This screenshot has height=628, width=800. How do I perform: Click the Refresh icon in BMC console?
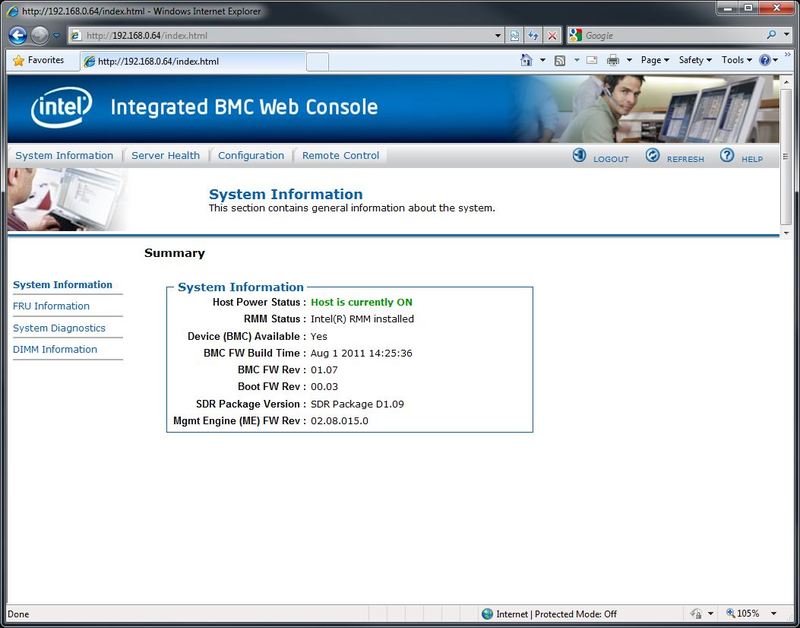pos(653,156)
